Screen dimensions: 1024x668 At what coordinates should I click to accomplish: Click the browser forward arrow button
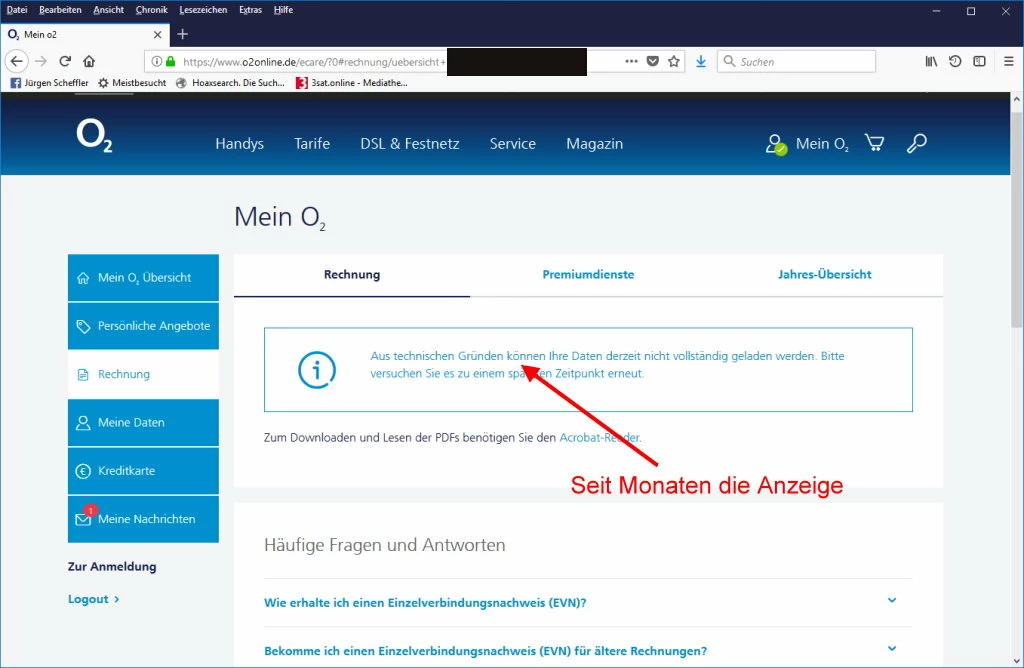click(40, 61)
